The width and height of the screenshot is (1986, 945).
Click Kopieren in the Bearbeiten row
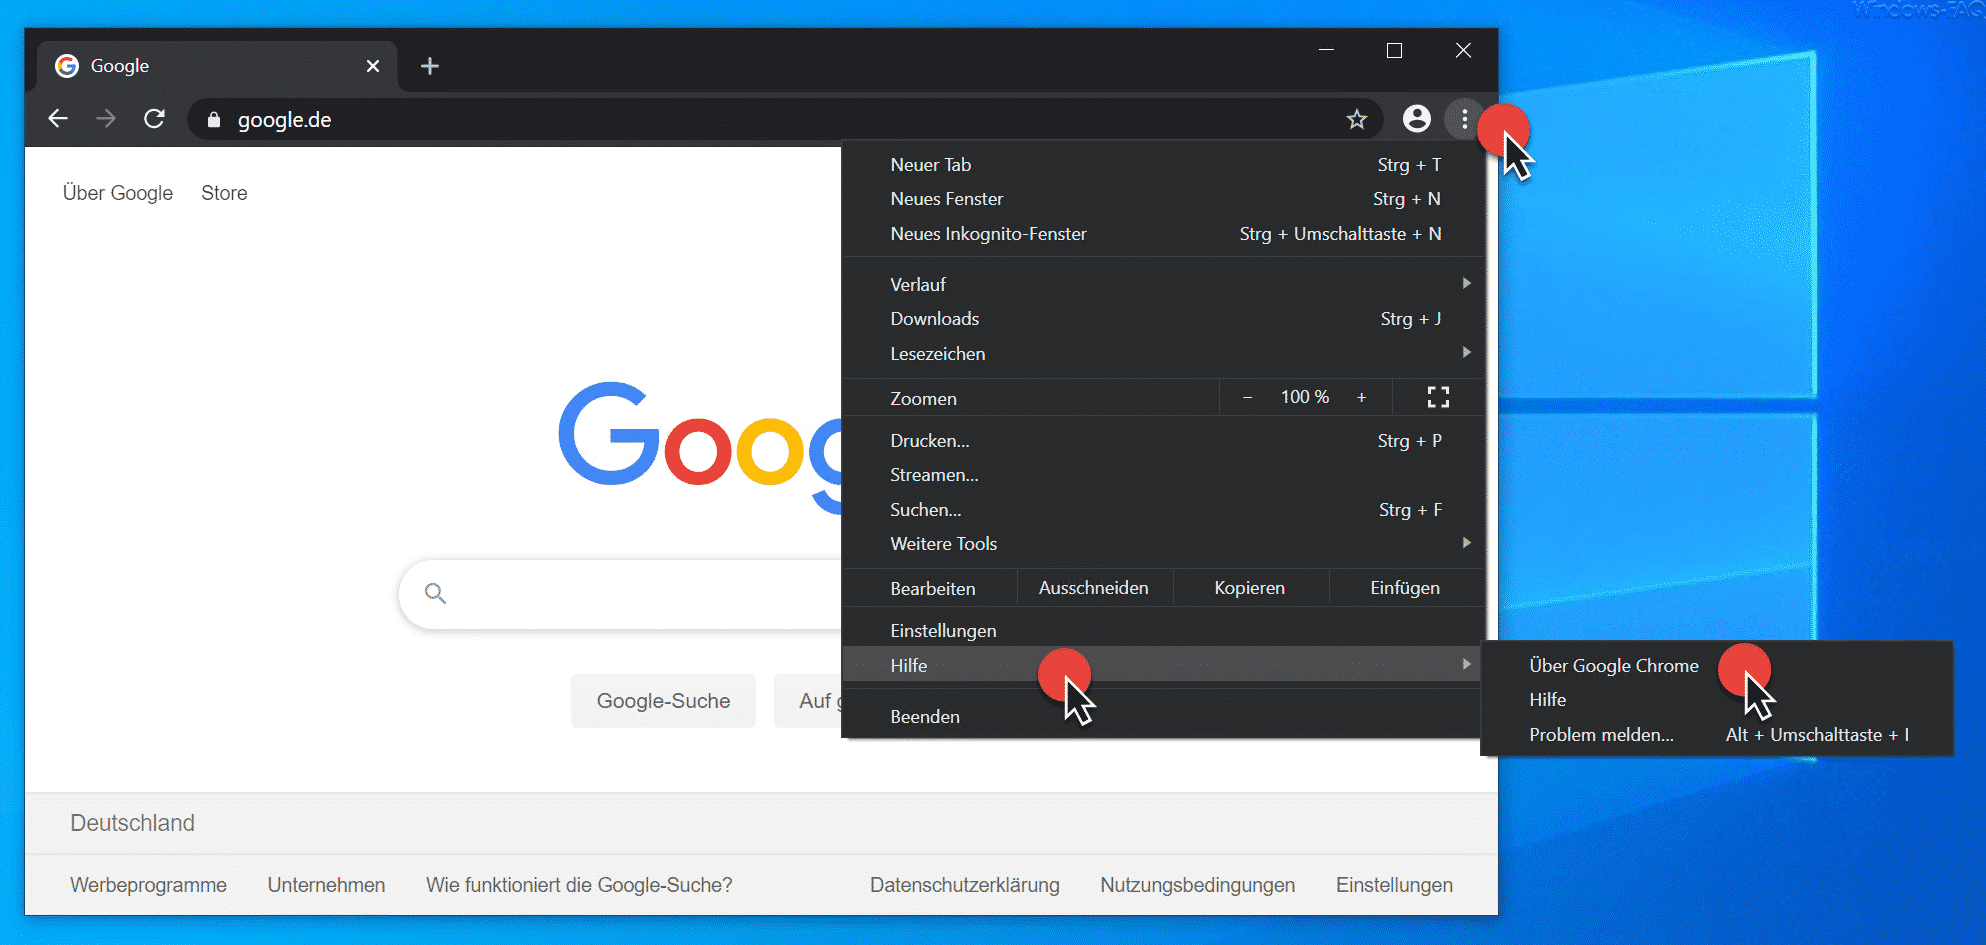(x=1250, y=588)
